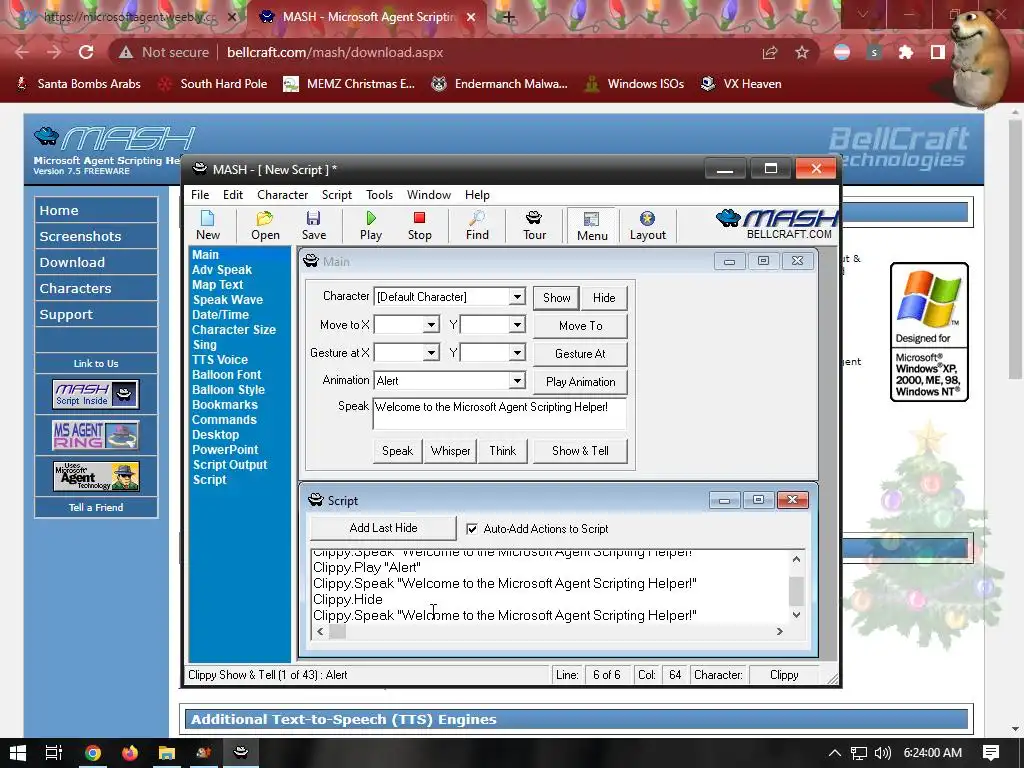
Task: Open the File menu in MASH
Action: click(200, 195)
